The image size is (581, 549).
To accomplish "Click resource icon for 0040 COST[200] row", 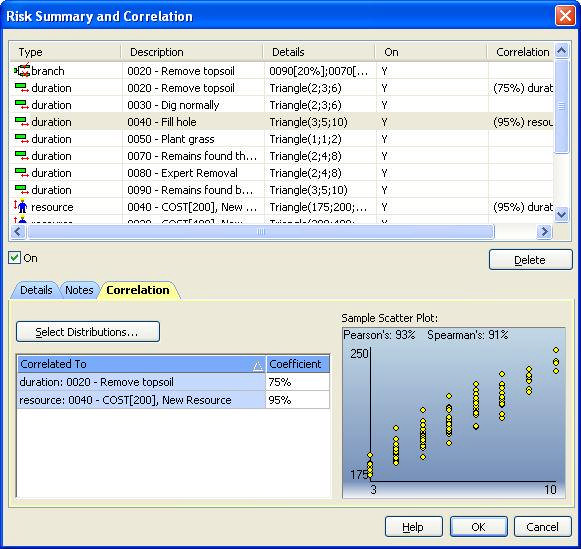I will 21,206.
